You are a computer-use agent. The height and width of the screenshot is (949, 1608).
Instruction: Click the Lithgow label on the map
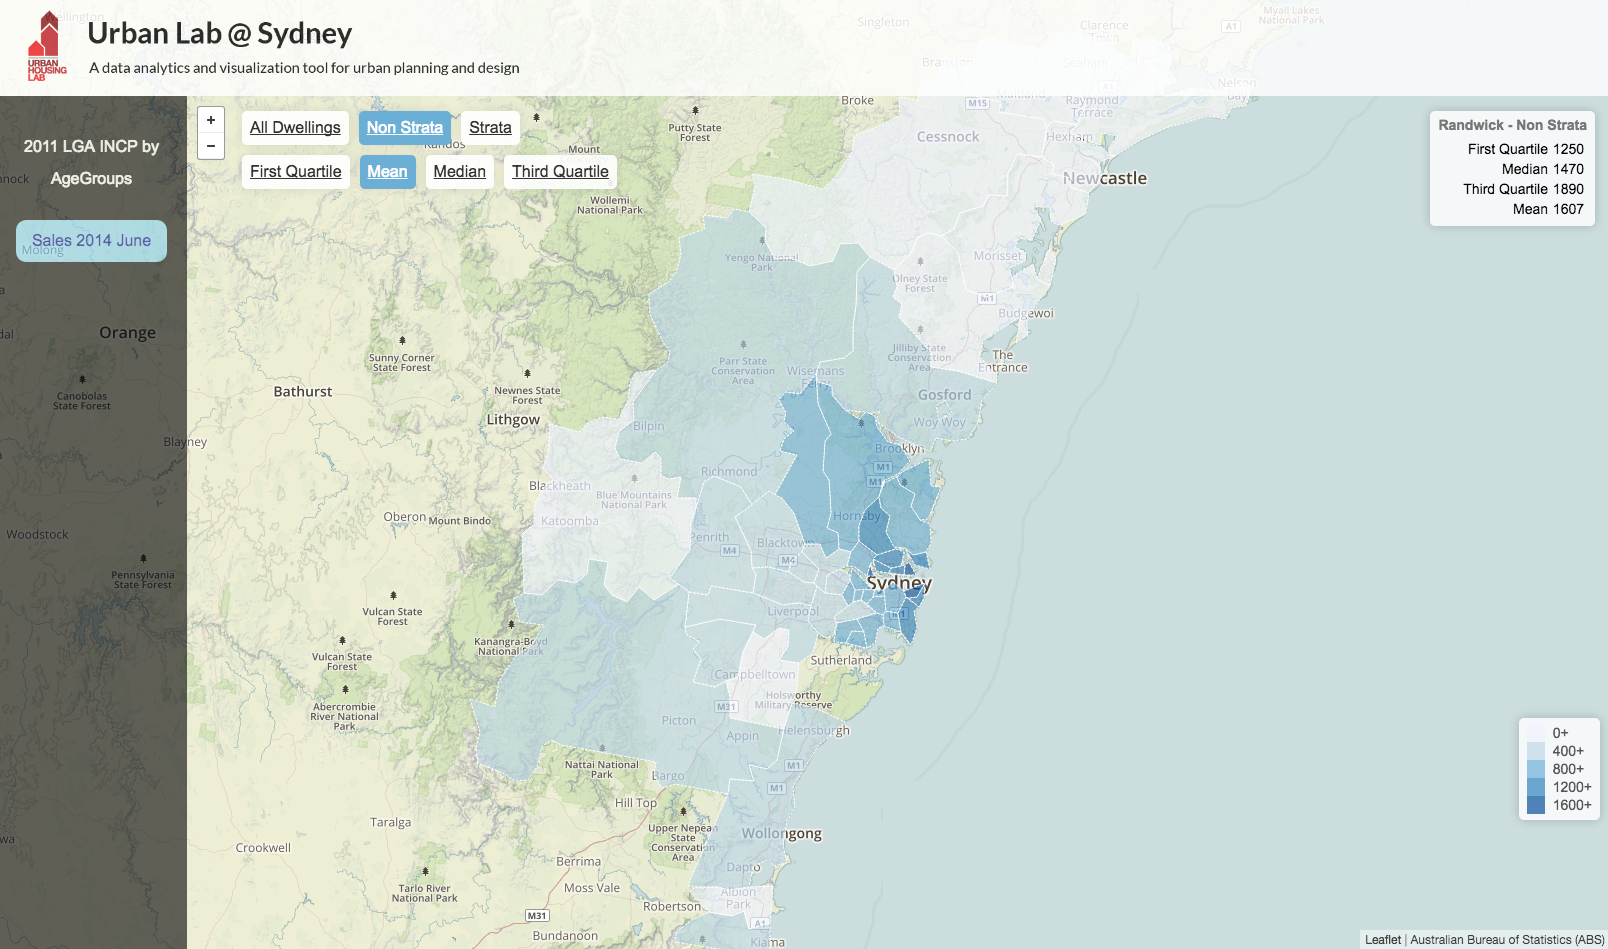(x=513, y=420)
